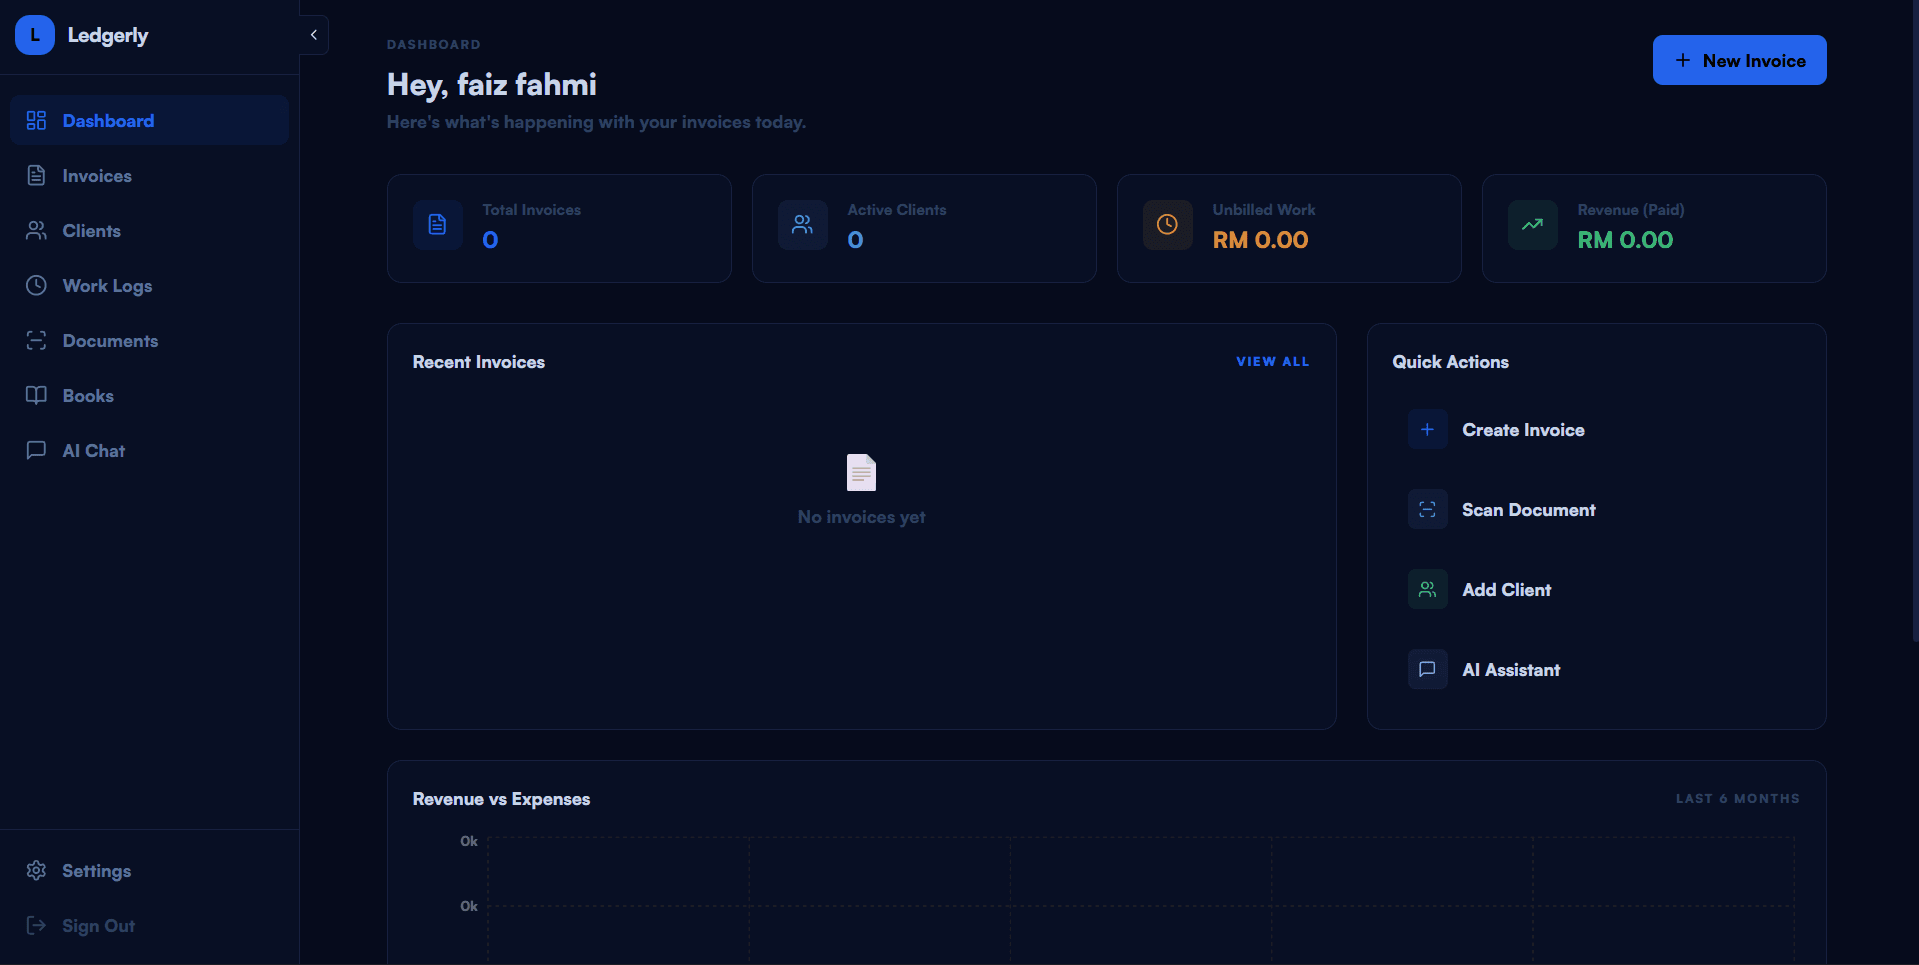1919x965 pixels.
Task: Click the LAST 6 MONTHS label
Action: [x=1738, y=798]
